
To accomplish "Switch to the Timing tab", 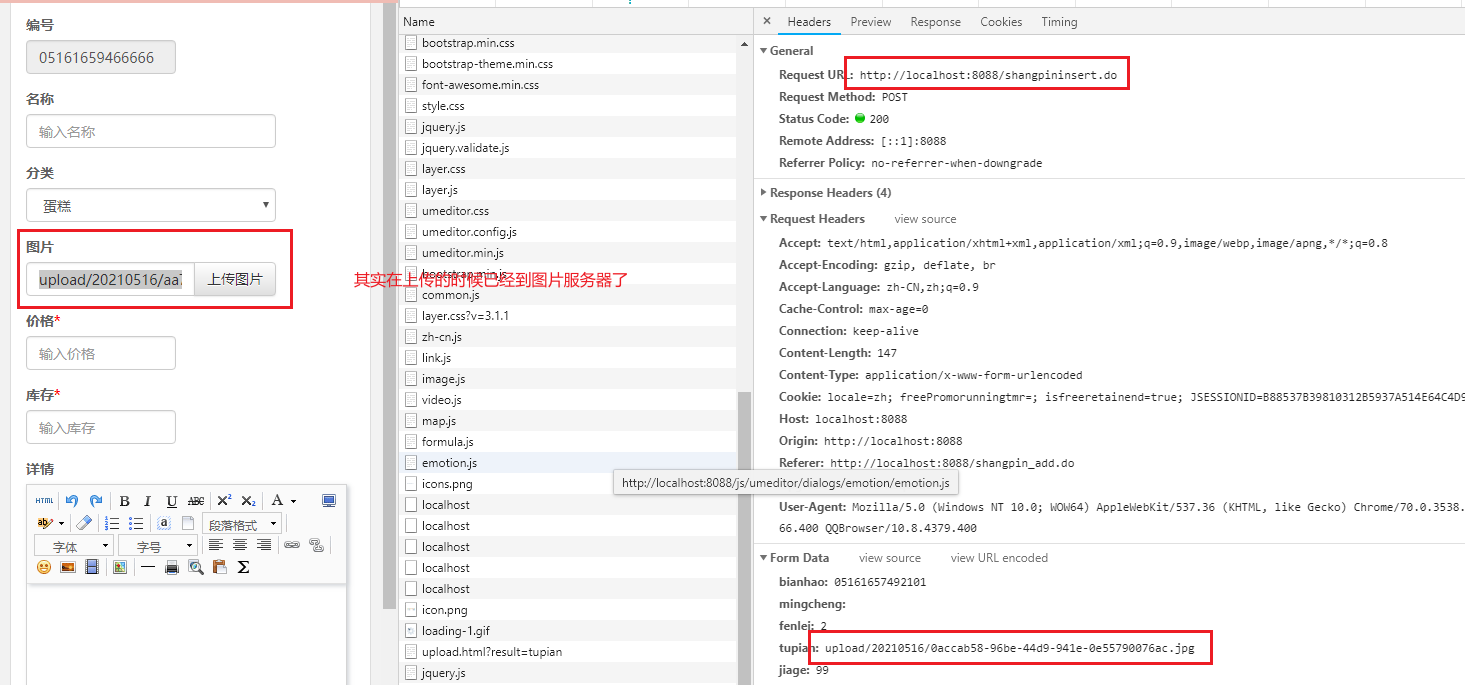I will [x=1059, y=22].
